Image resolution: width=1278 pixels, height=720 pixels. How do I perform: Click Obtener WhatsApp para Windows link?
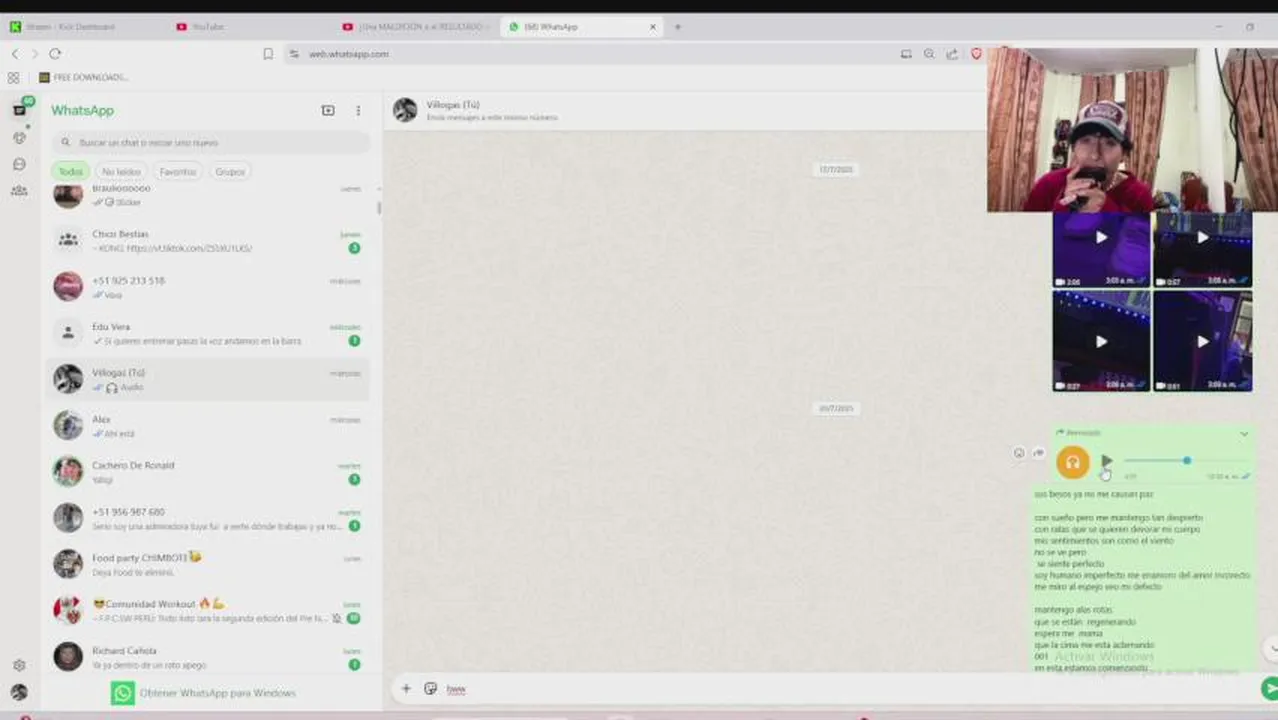pos(205,693)
